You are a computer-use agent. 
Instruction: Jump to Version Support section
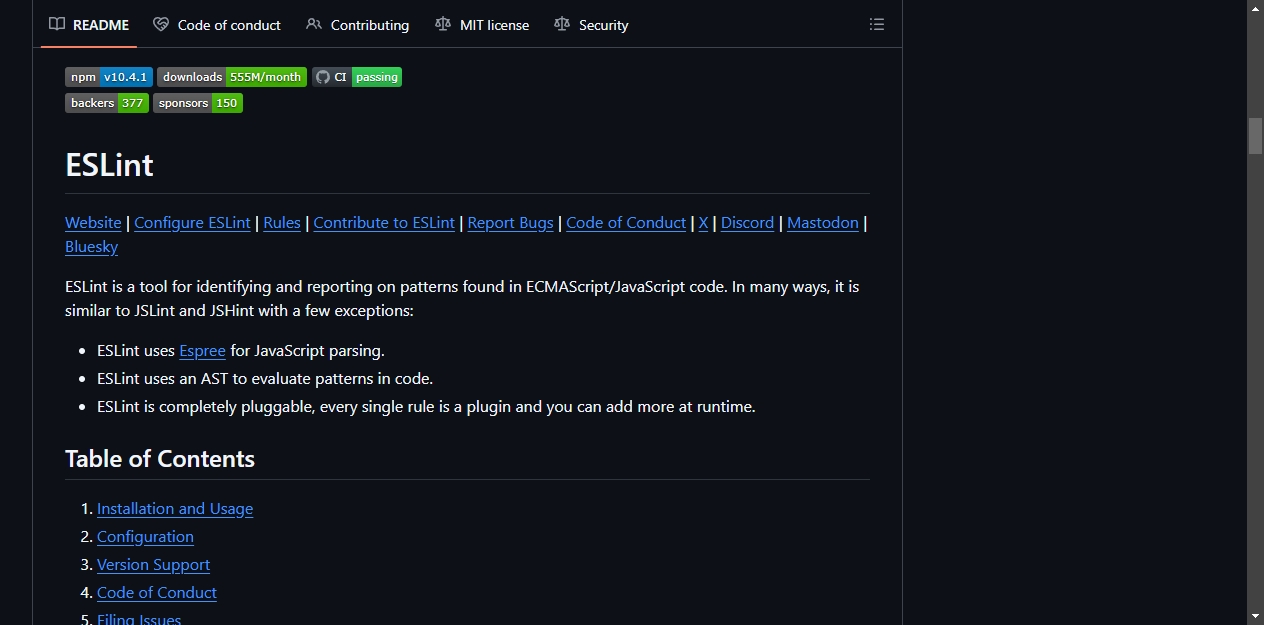[x=153, y=565]
